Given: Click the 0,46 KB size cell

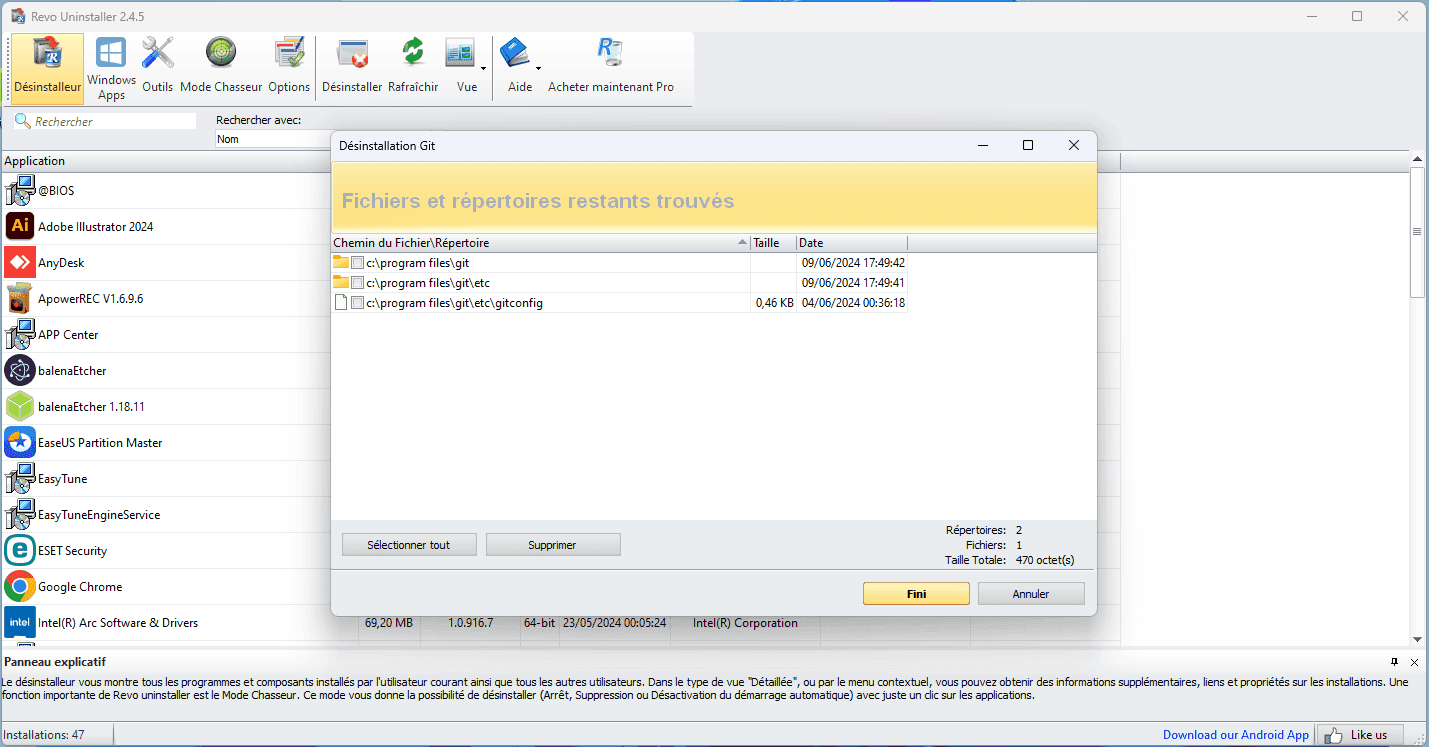Looking at the screenshot, I should pos(773,303).
